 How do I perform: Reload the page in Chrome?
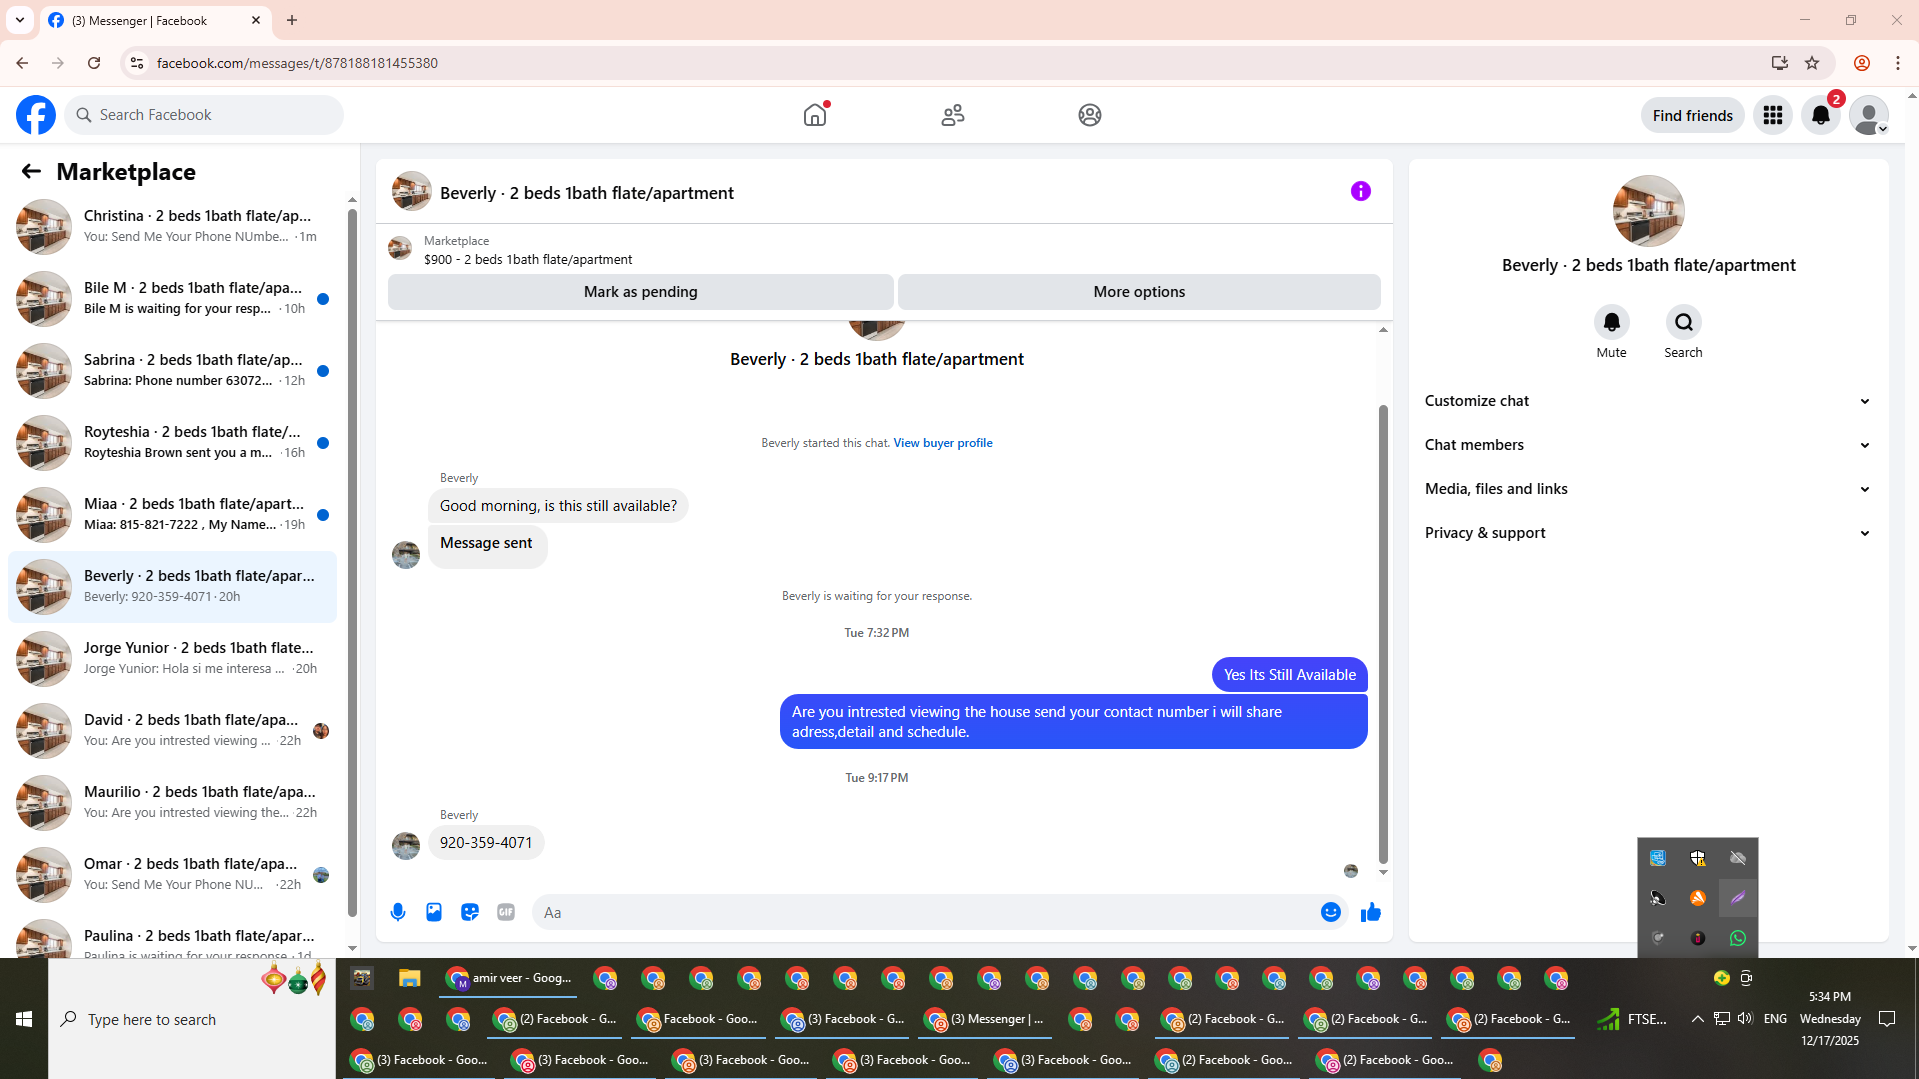(x=94, y=63)
